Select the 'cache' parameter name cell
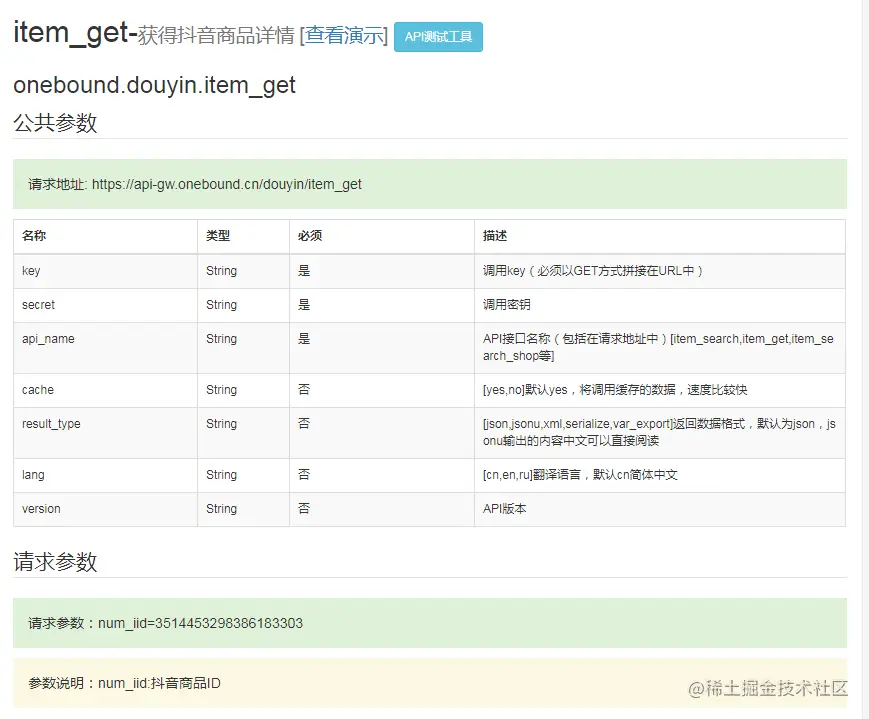The image size is (869, 719). (105, 390)
